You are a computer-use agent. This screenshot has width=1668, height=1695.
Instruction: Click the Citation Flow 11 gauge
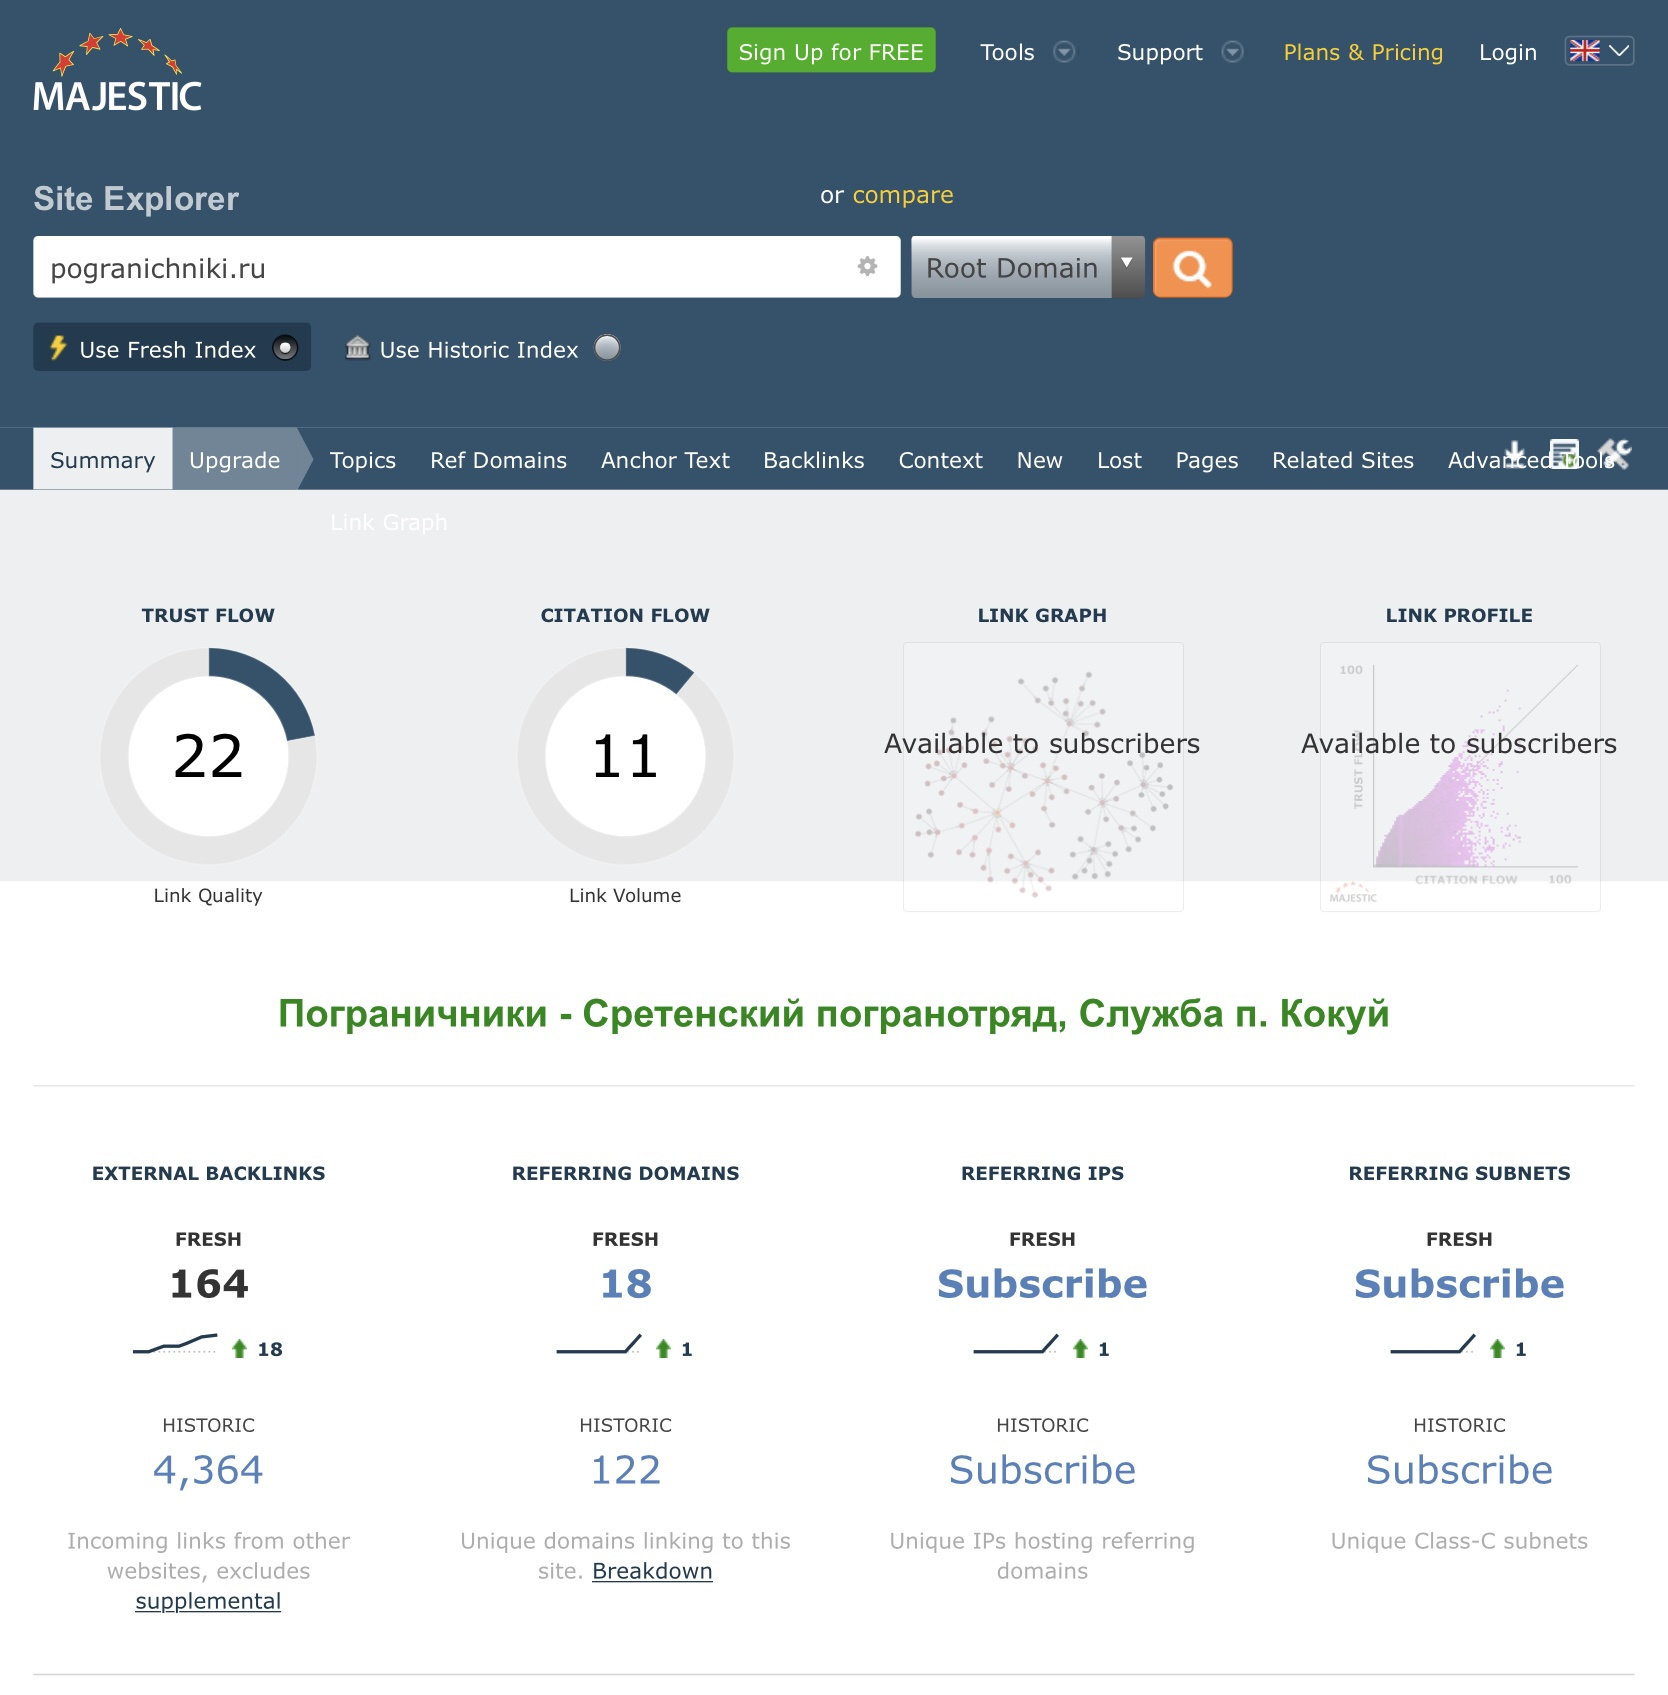point(625,755)
